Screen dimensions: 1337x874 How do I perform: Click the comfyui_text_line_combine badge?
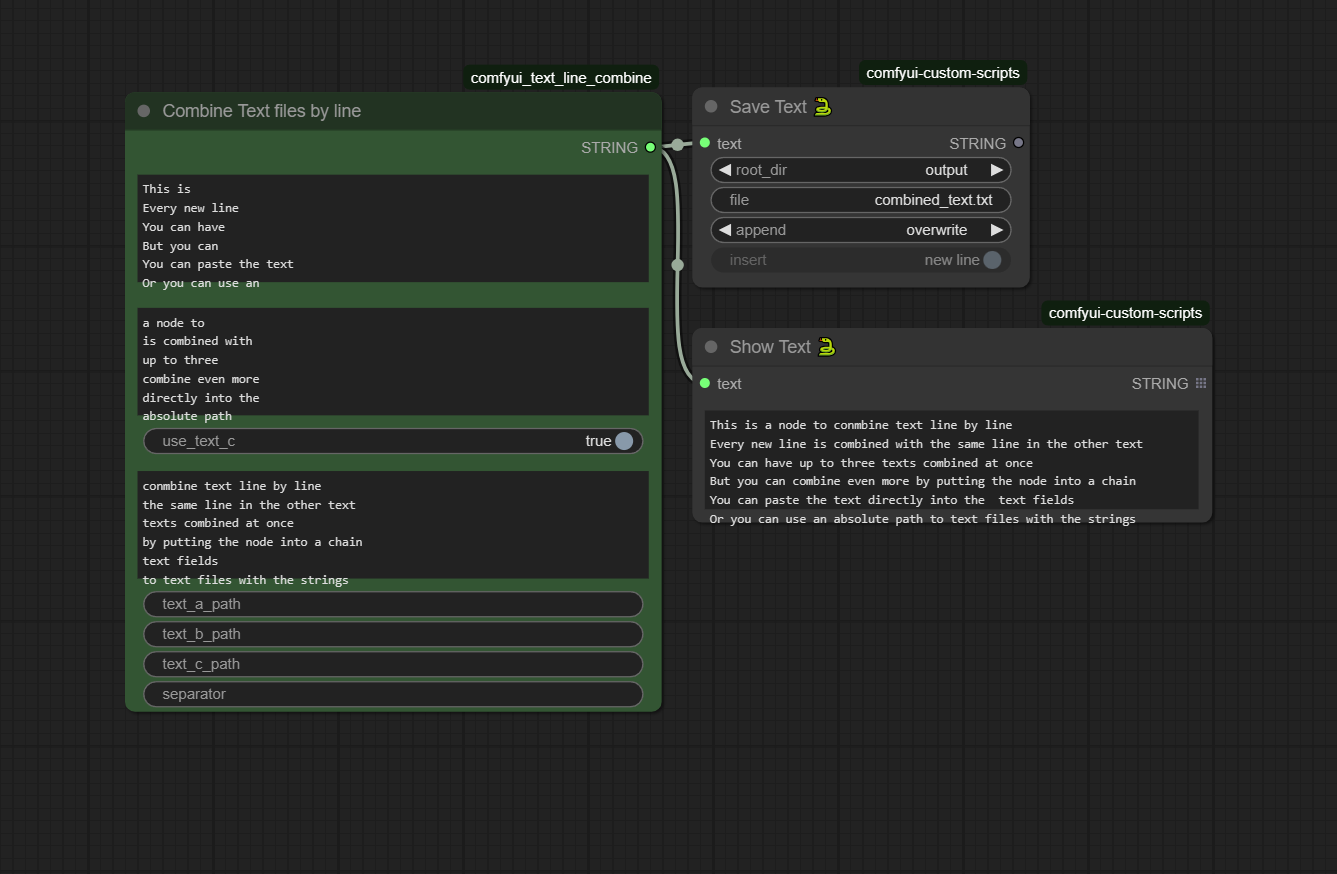click(x=561, y=78)
